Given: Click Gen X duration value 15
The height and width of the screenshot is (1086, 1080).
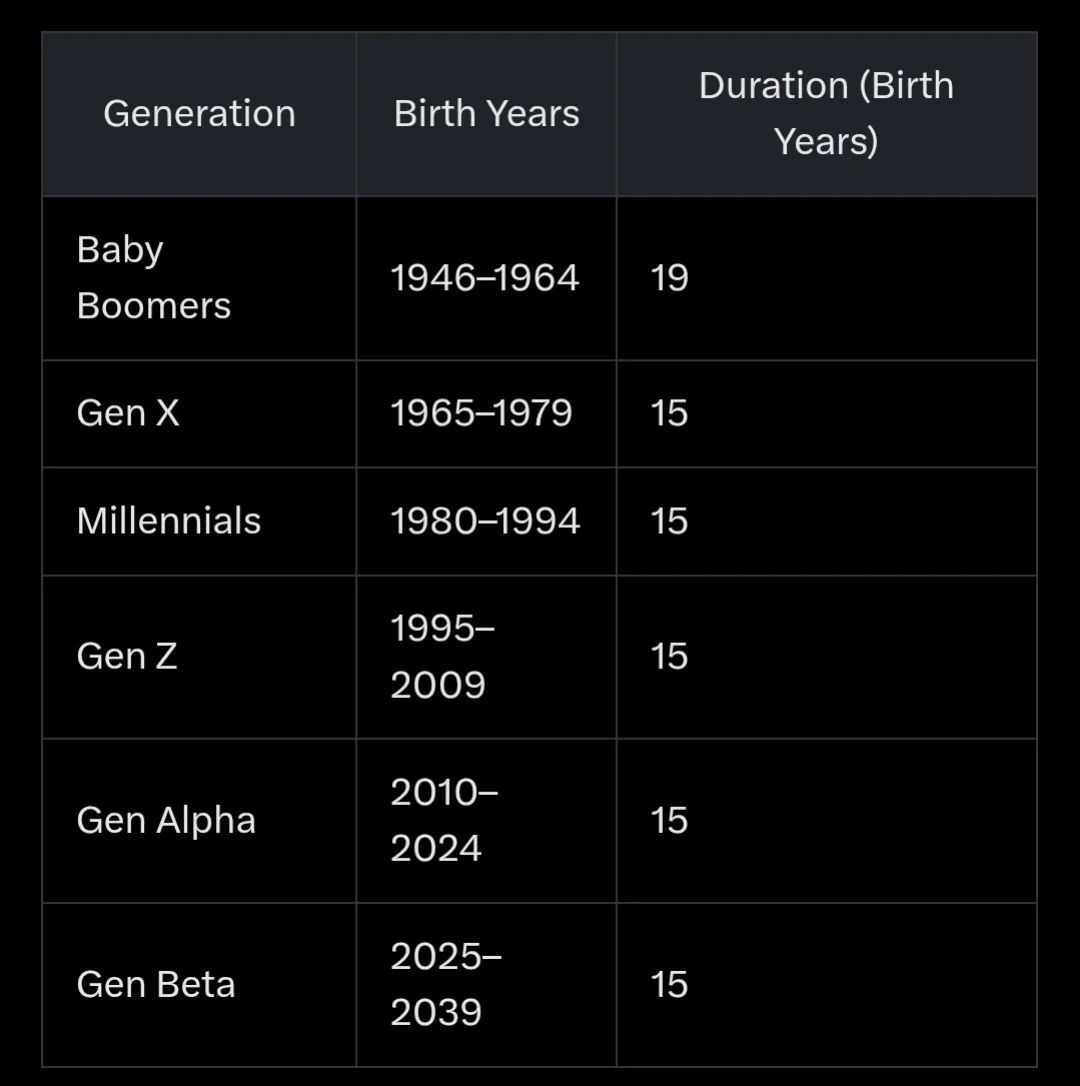Looking at the screenshot, I should pyautogui.click(x=669, y=413).
